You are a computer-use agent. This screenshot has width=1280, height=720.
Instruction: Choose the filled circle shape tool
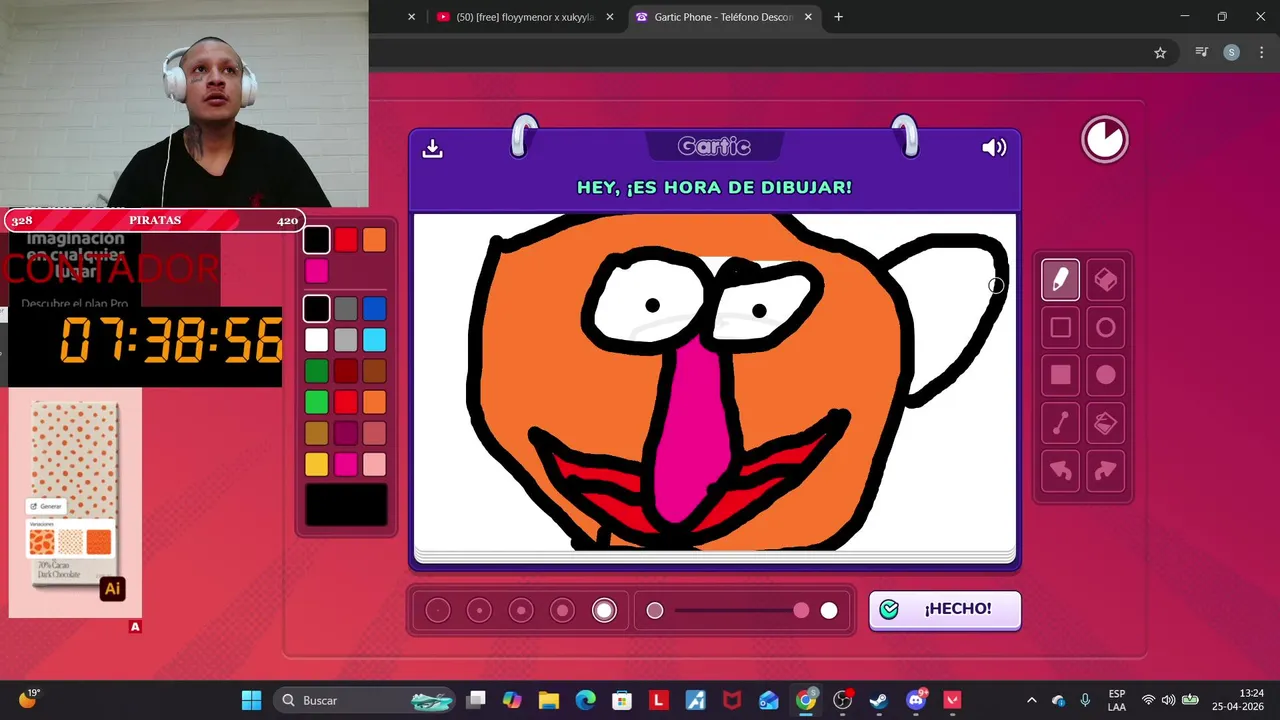pos(1105,375)
